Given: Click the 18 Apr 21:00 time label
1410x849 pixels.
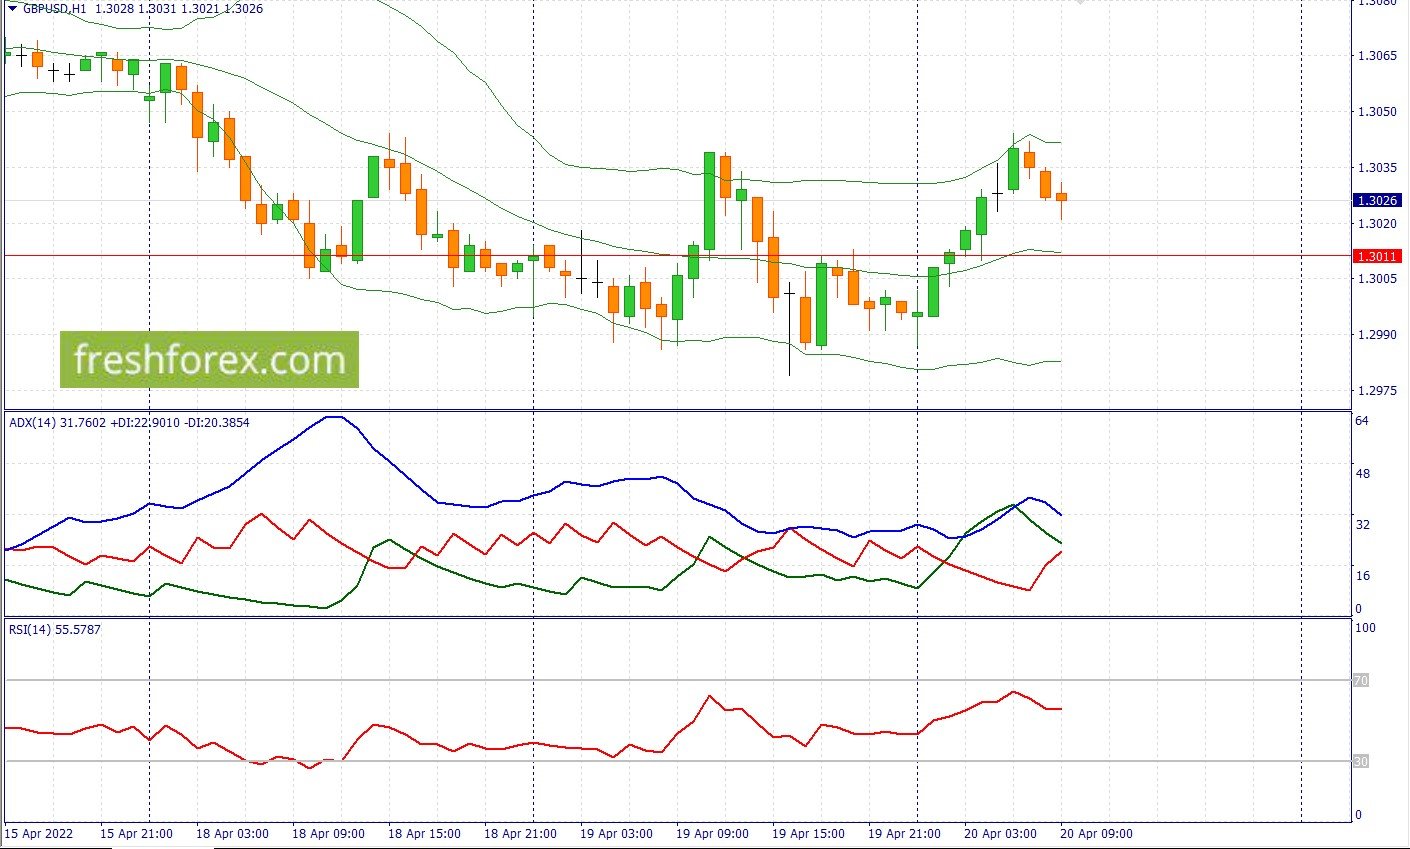Looking at the screenshot, I should click(521, 833).
